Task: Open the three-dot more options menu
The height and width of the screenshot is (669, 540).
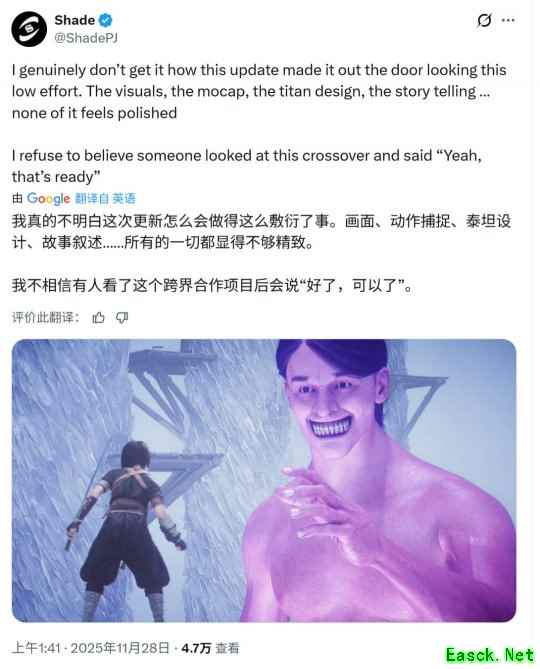Action: (x=508, y=20)
